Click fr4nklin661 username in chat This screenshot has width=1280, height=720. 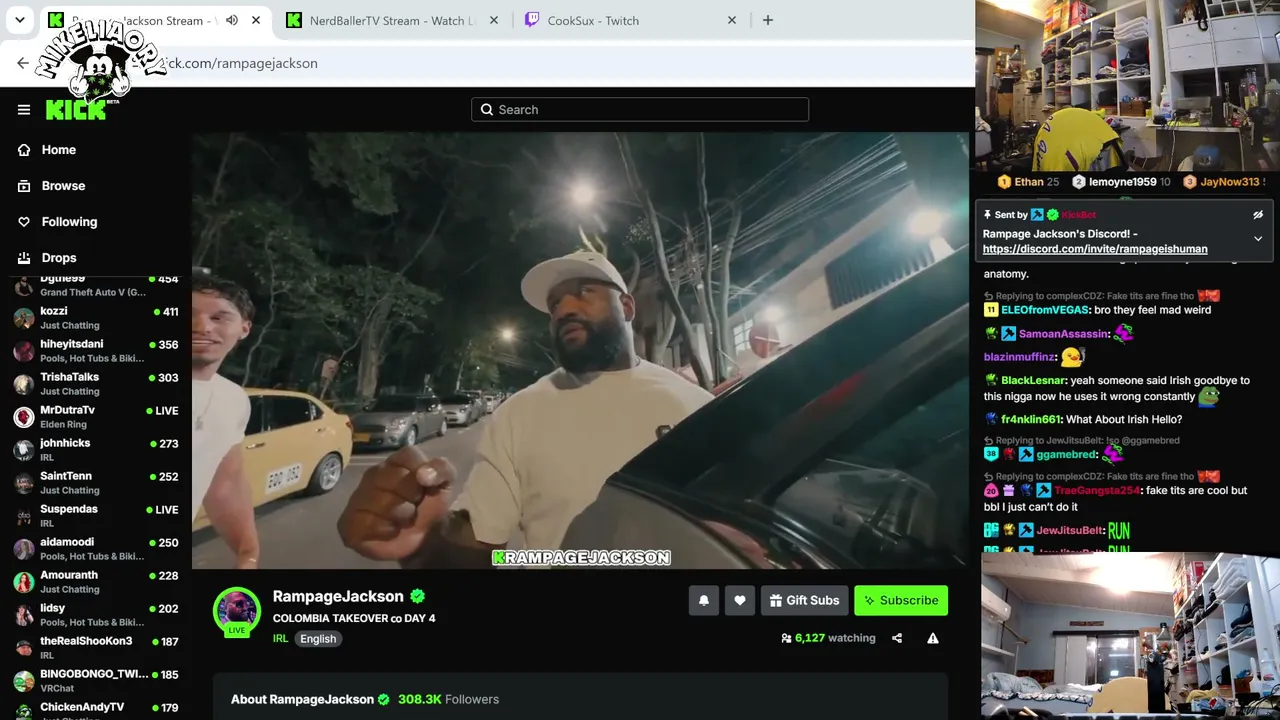(x=1030, y=419)
